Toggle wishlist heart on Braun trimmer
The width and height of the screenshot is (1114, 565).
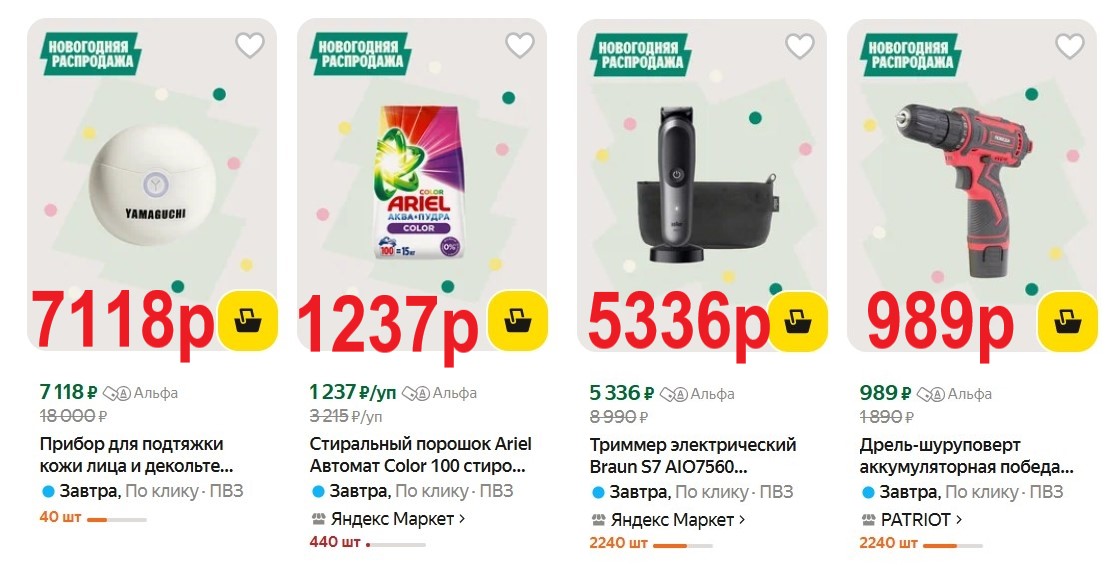point(799,45)
